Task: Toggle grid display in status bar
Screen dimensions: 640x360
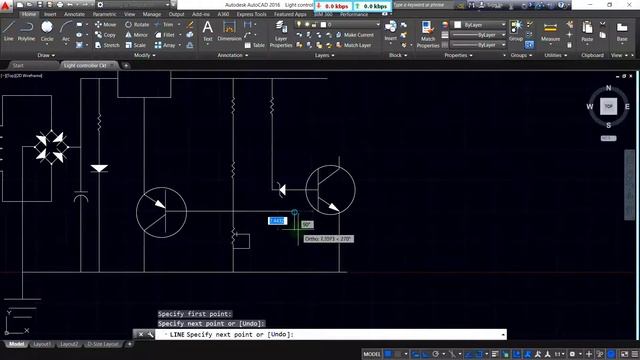Action: click(388, 354)
